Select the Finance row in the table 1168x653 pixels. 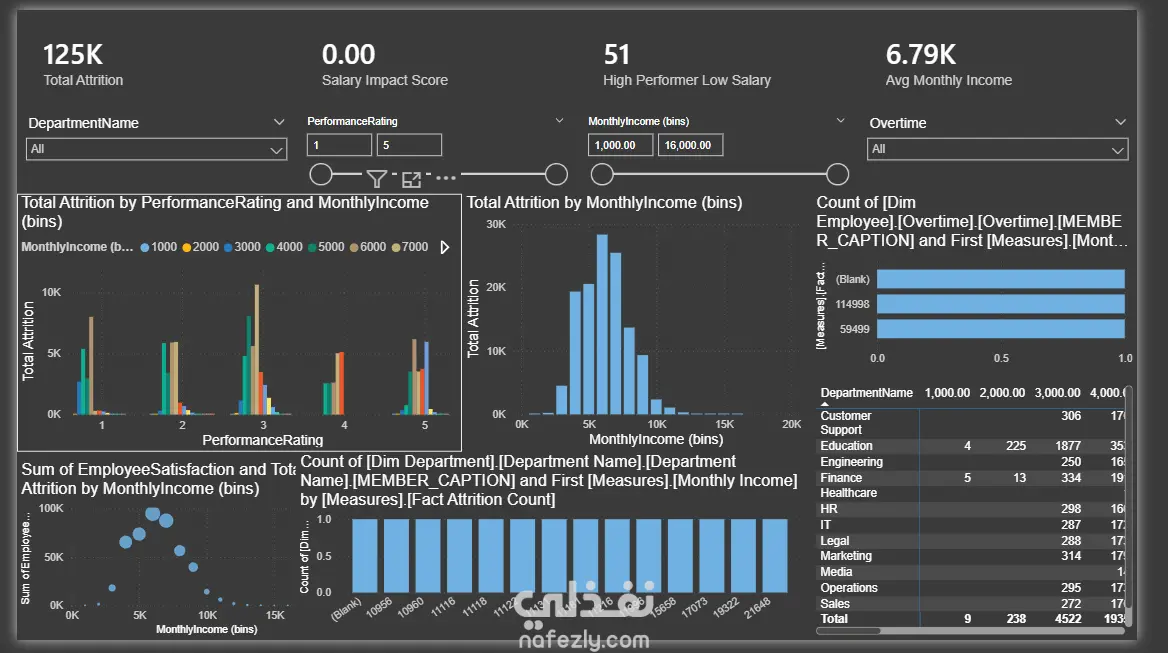(x=971, y=477)
